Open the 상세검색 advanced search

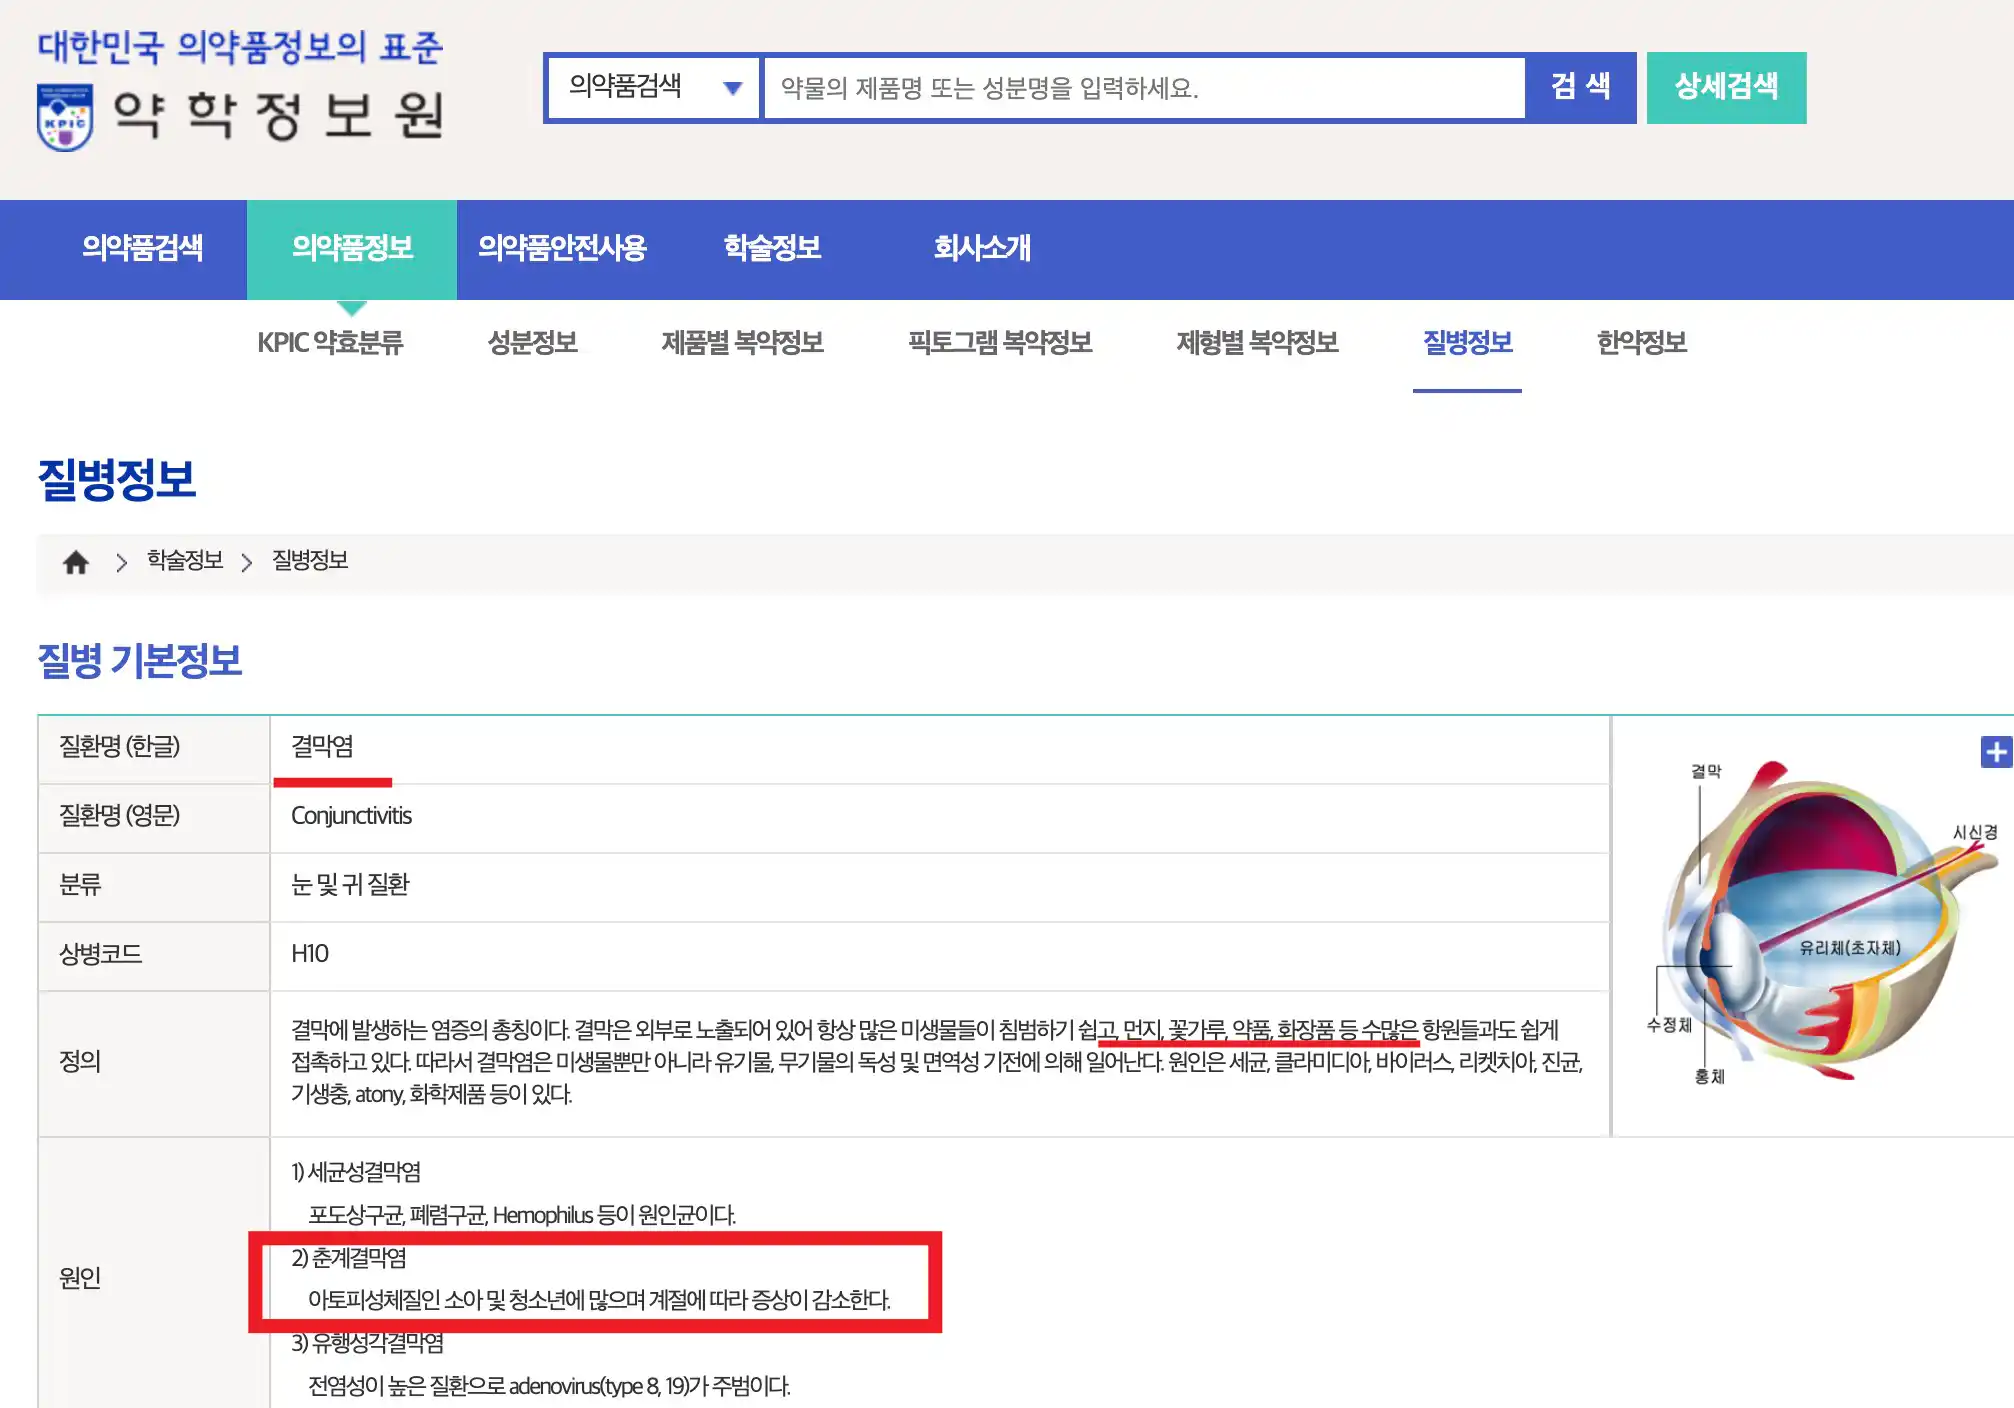pos(1727,88)
